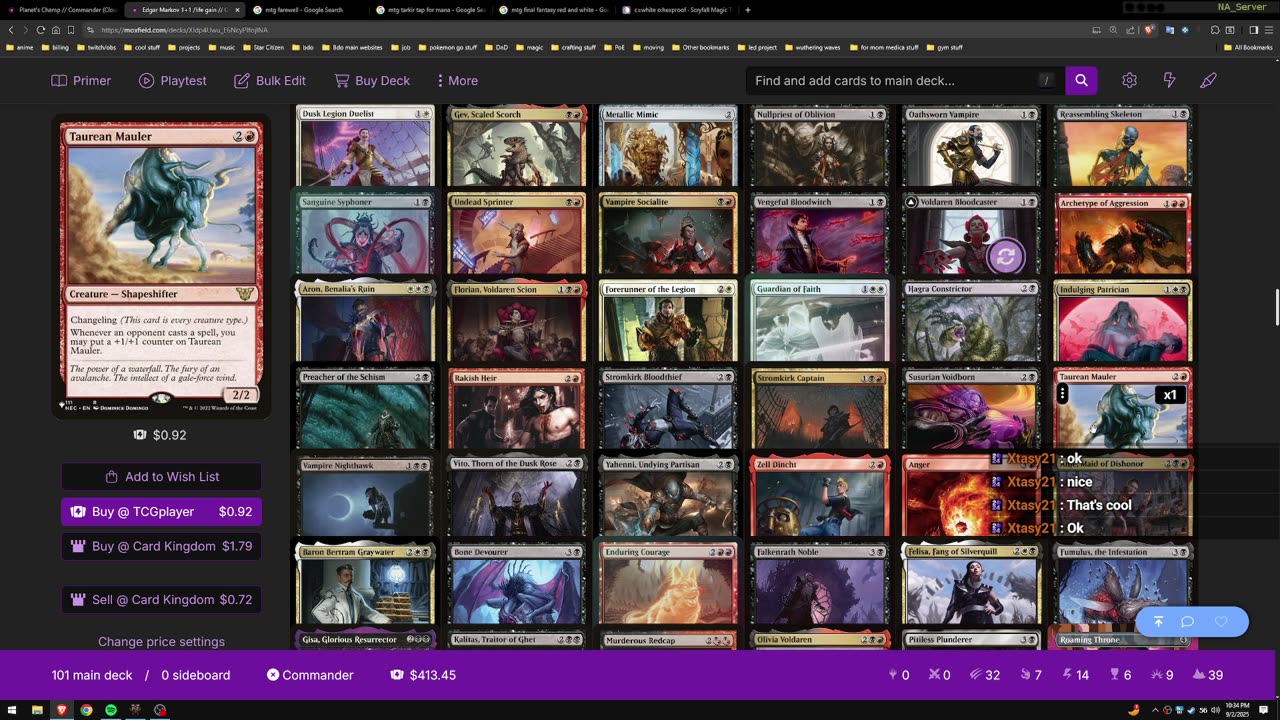
Task: Select the Aron, Benalia's Ruin card
Action: click(365, 321)
